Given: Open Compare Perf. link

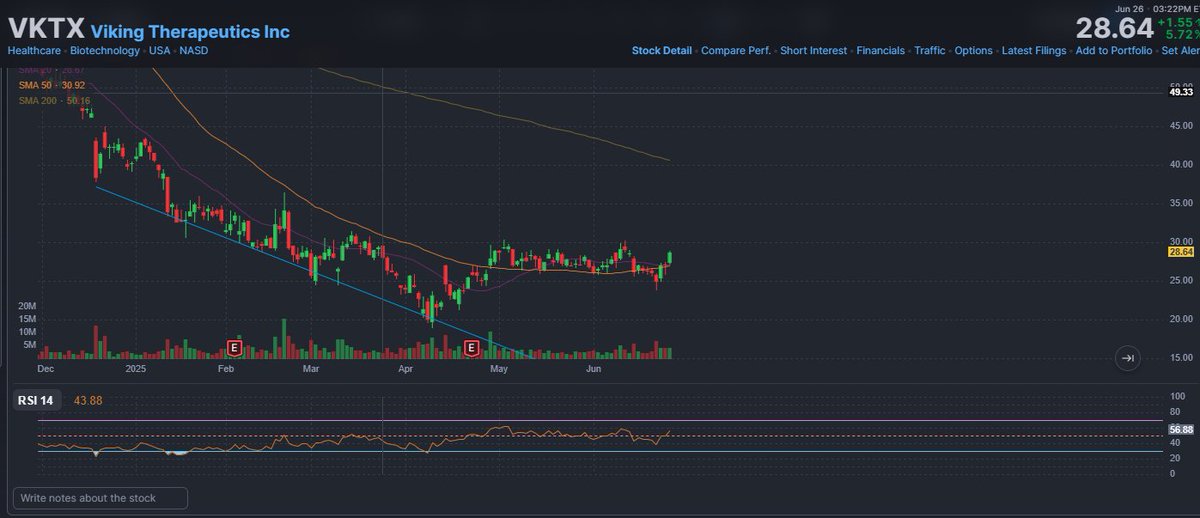Looking at the screenshot, I should (736, 51).
